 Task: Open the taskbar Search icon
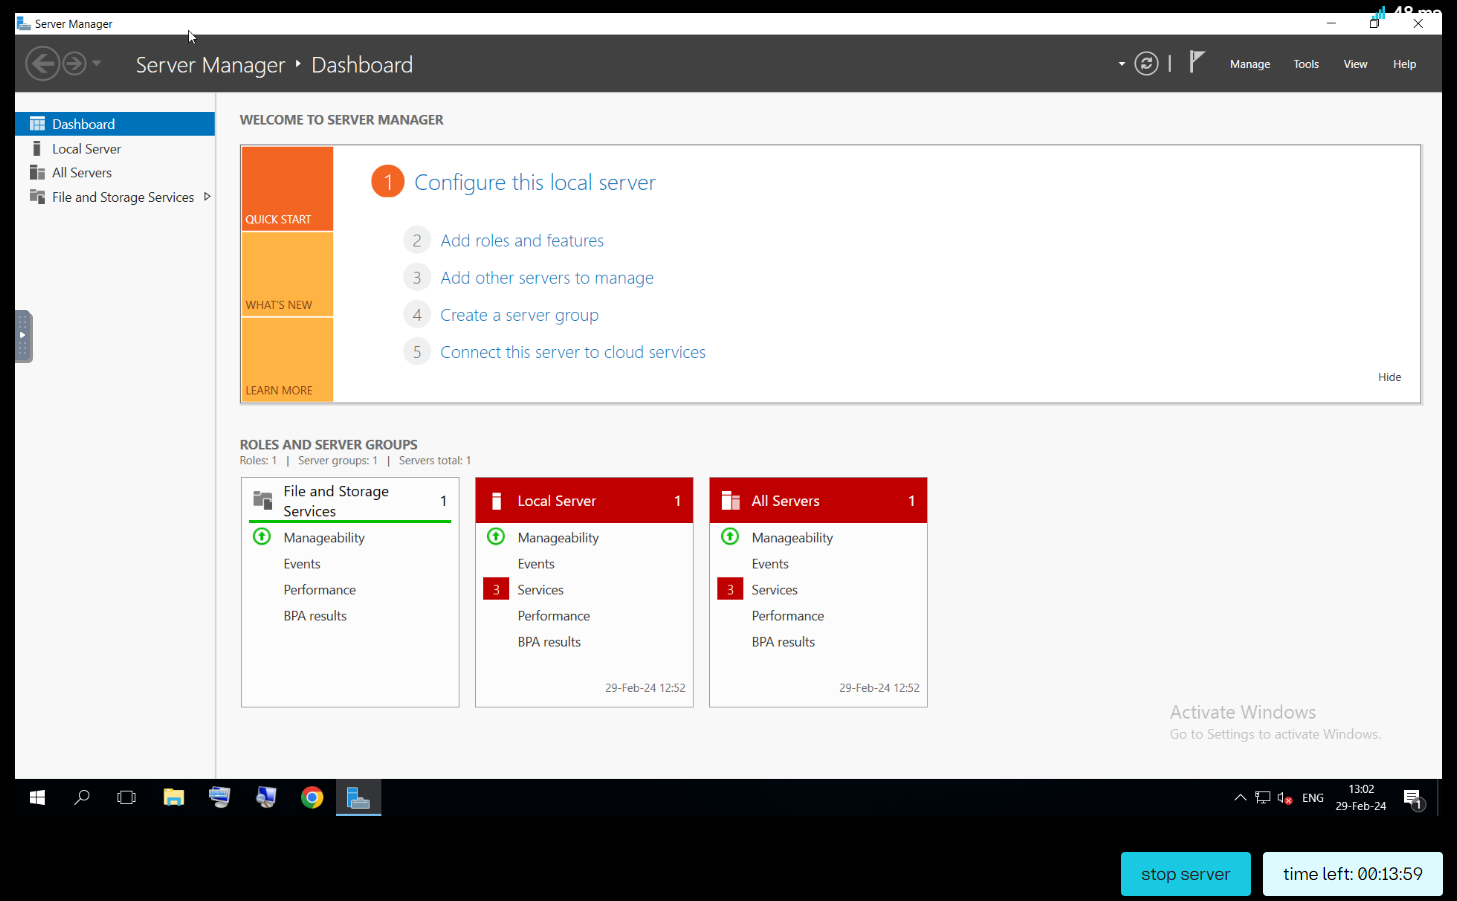pos(82,797)
